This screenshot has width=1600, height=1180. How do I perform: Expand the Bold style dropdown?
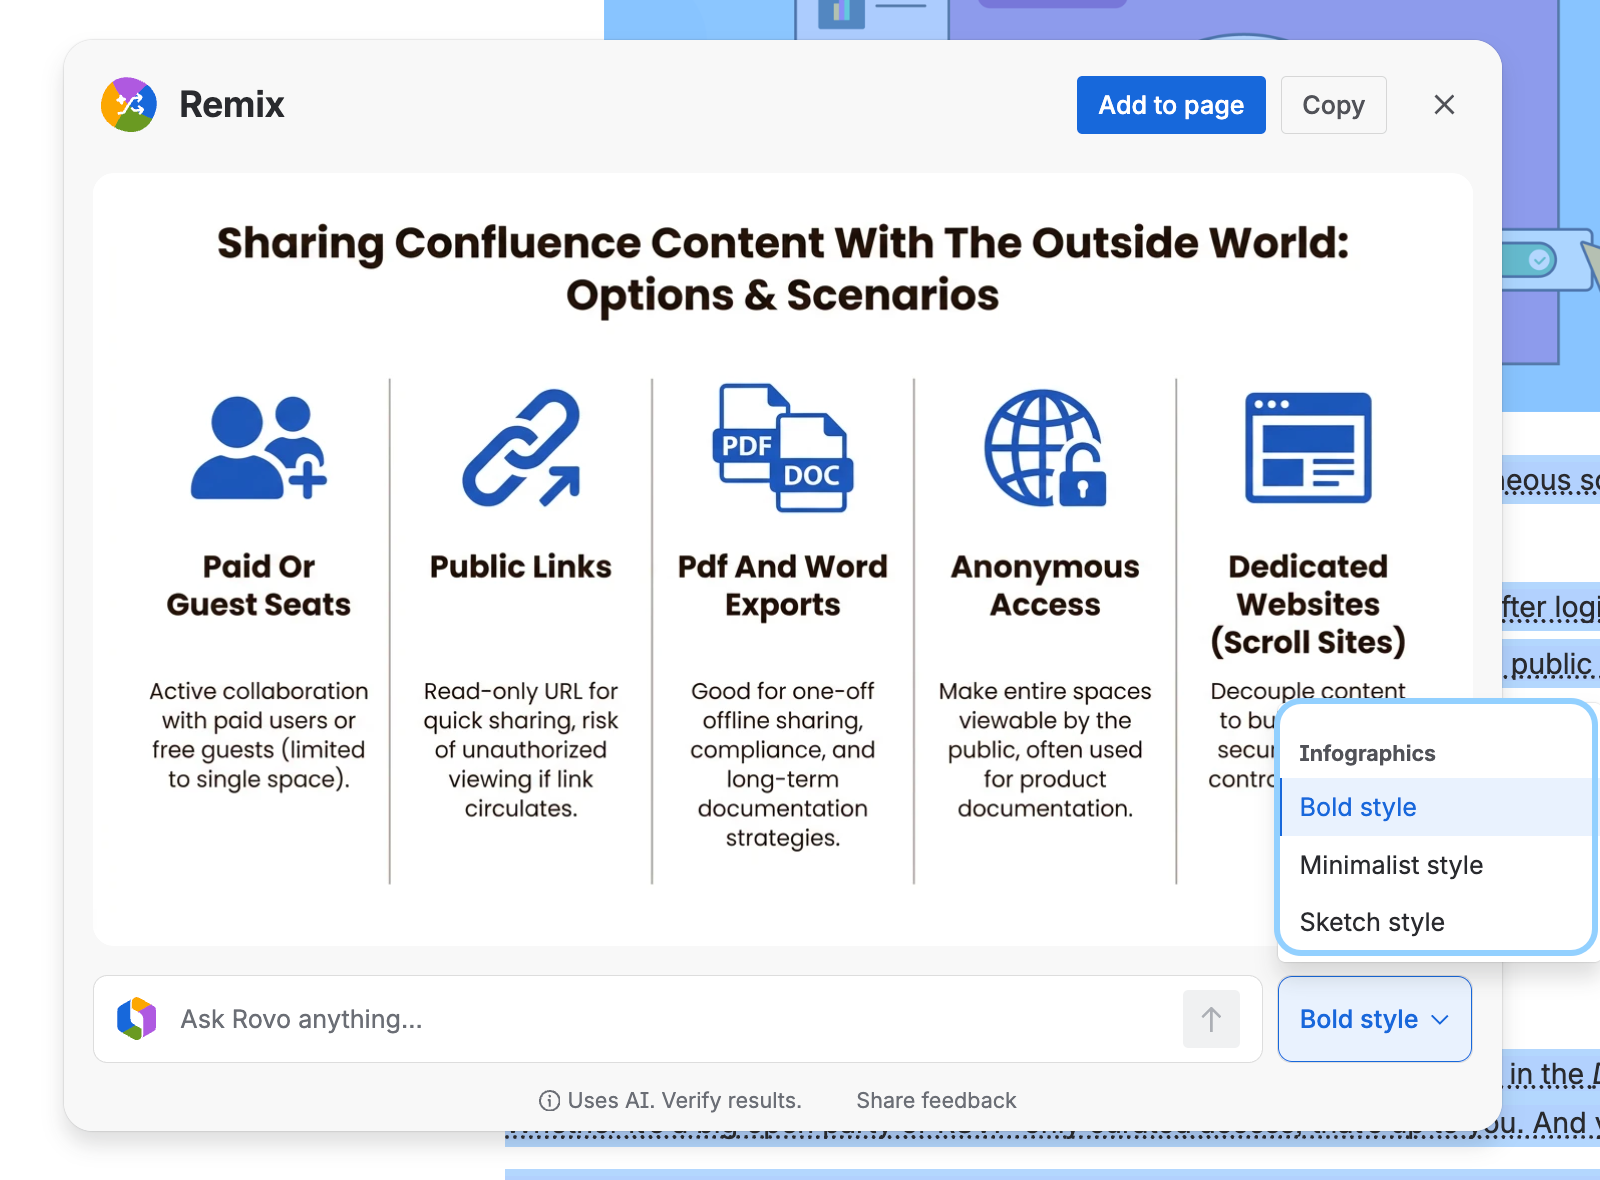1375,1019
